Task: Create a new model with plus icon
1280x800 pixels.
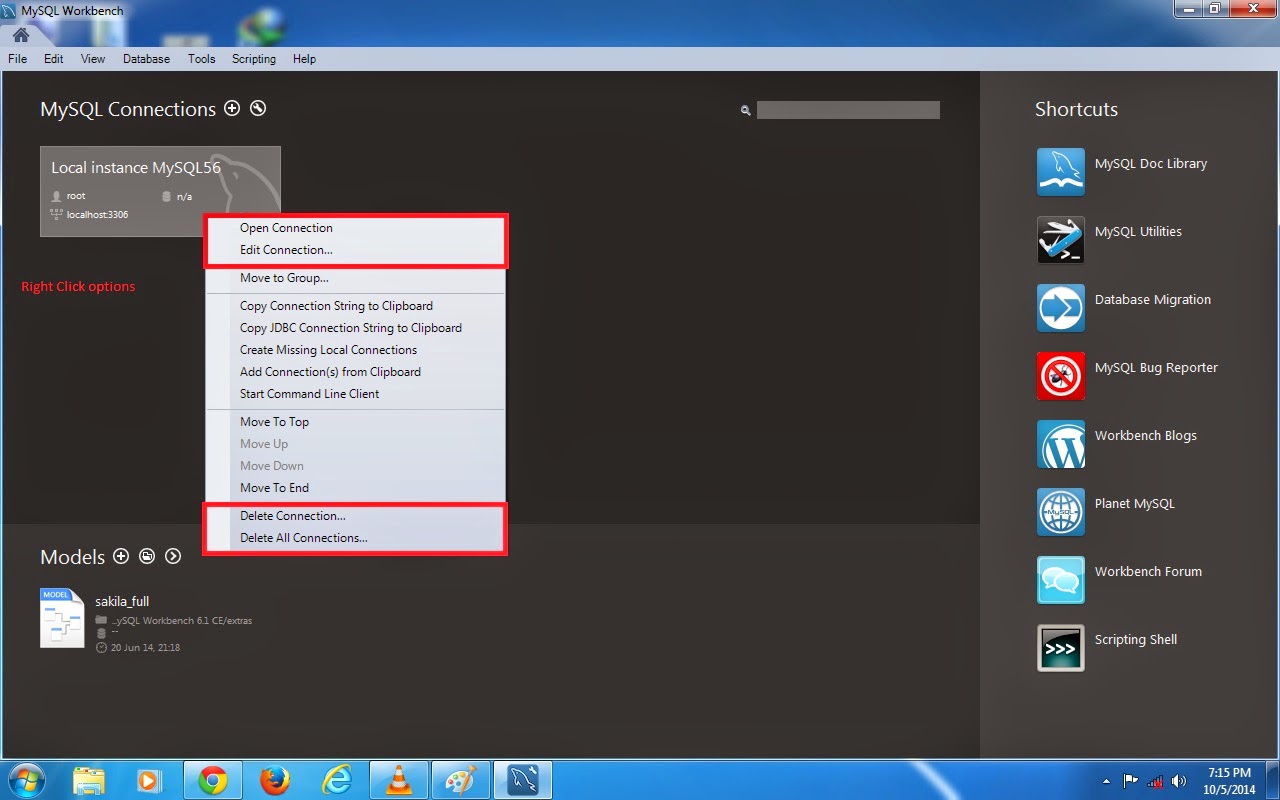Action: 120,556
